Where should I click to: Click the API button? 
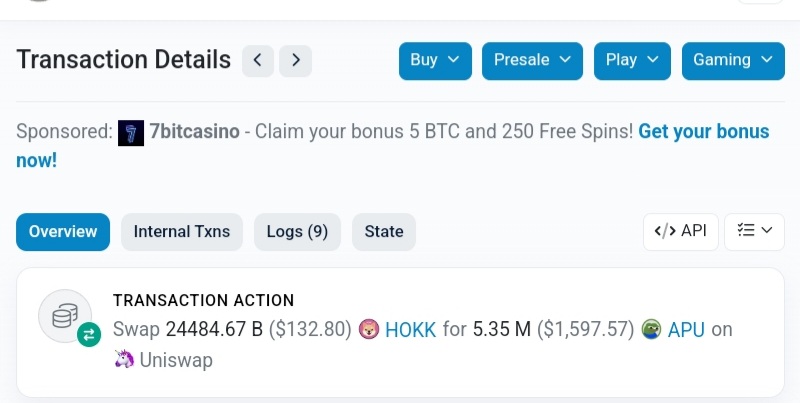pyautogui.click(x=681, y=232)
